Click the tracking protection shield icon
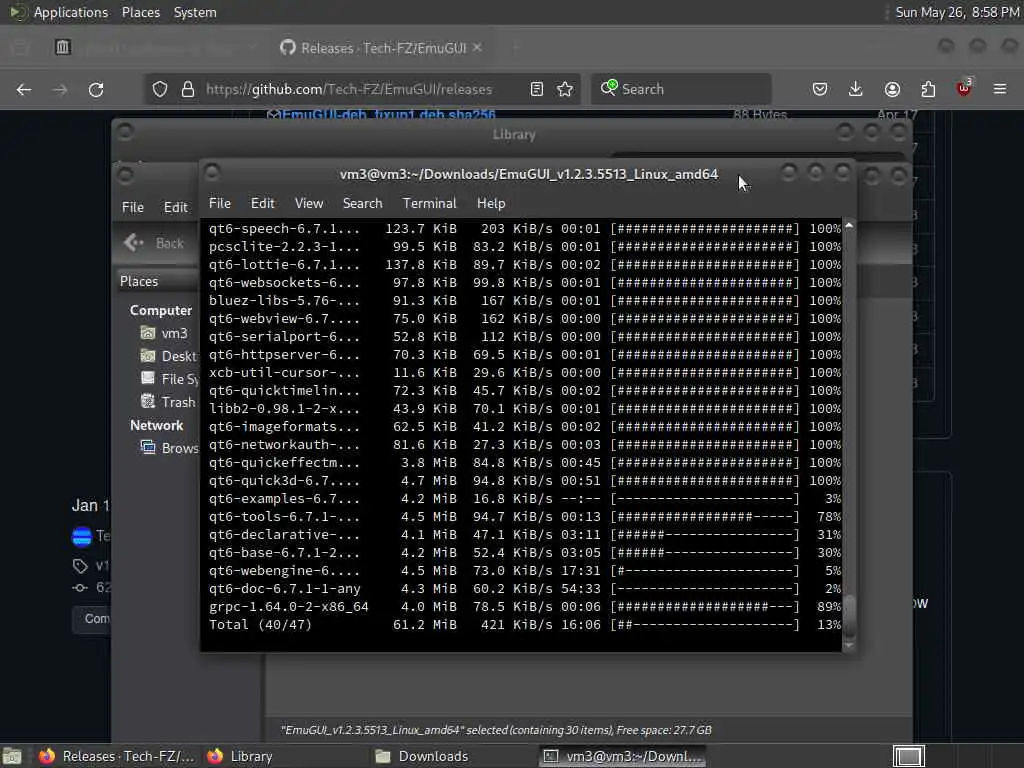 (x=160, y=89)
